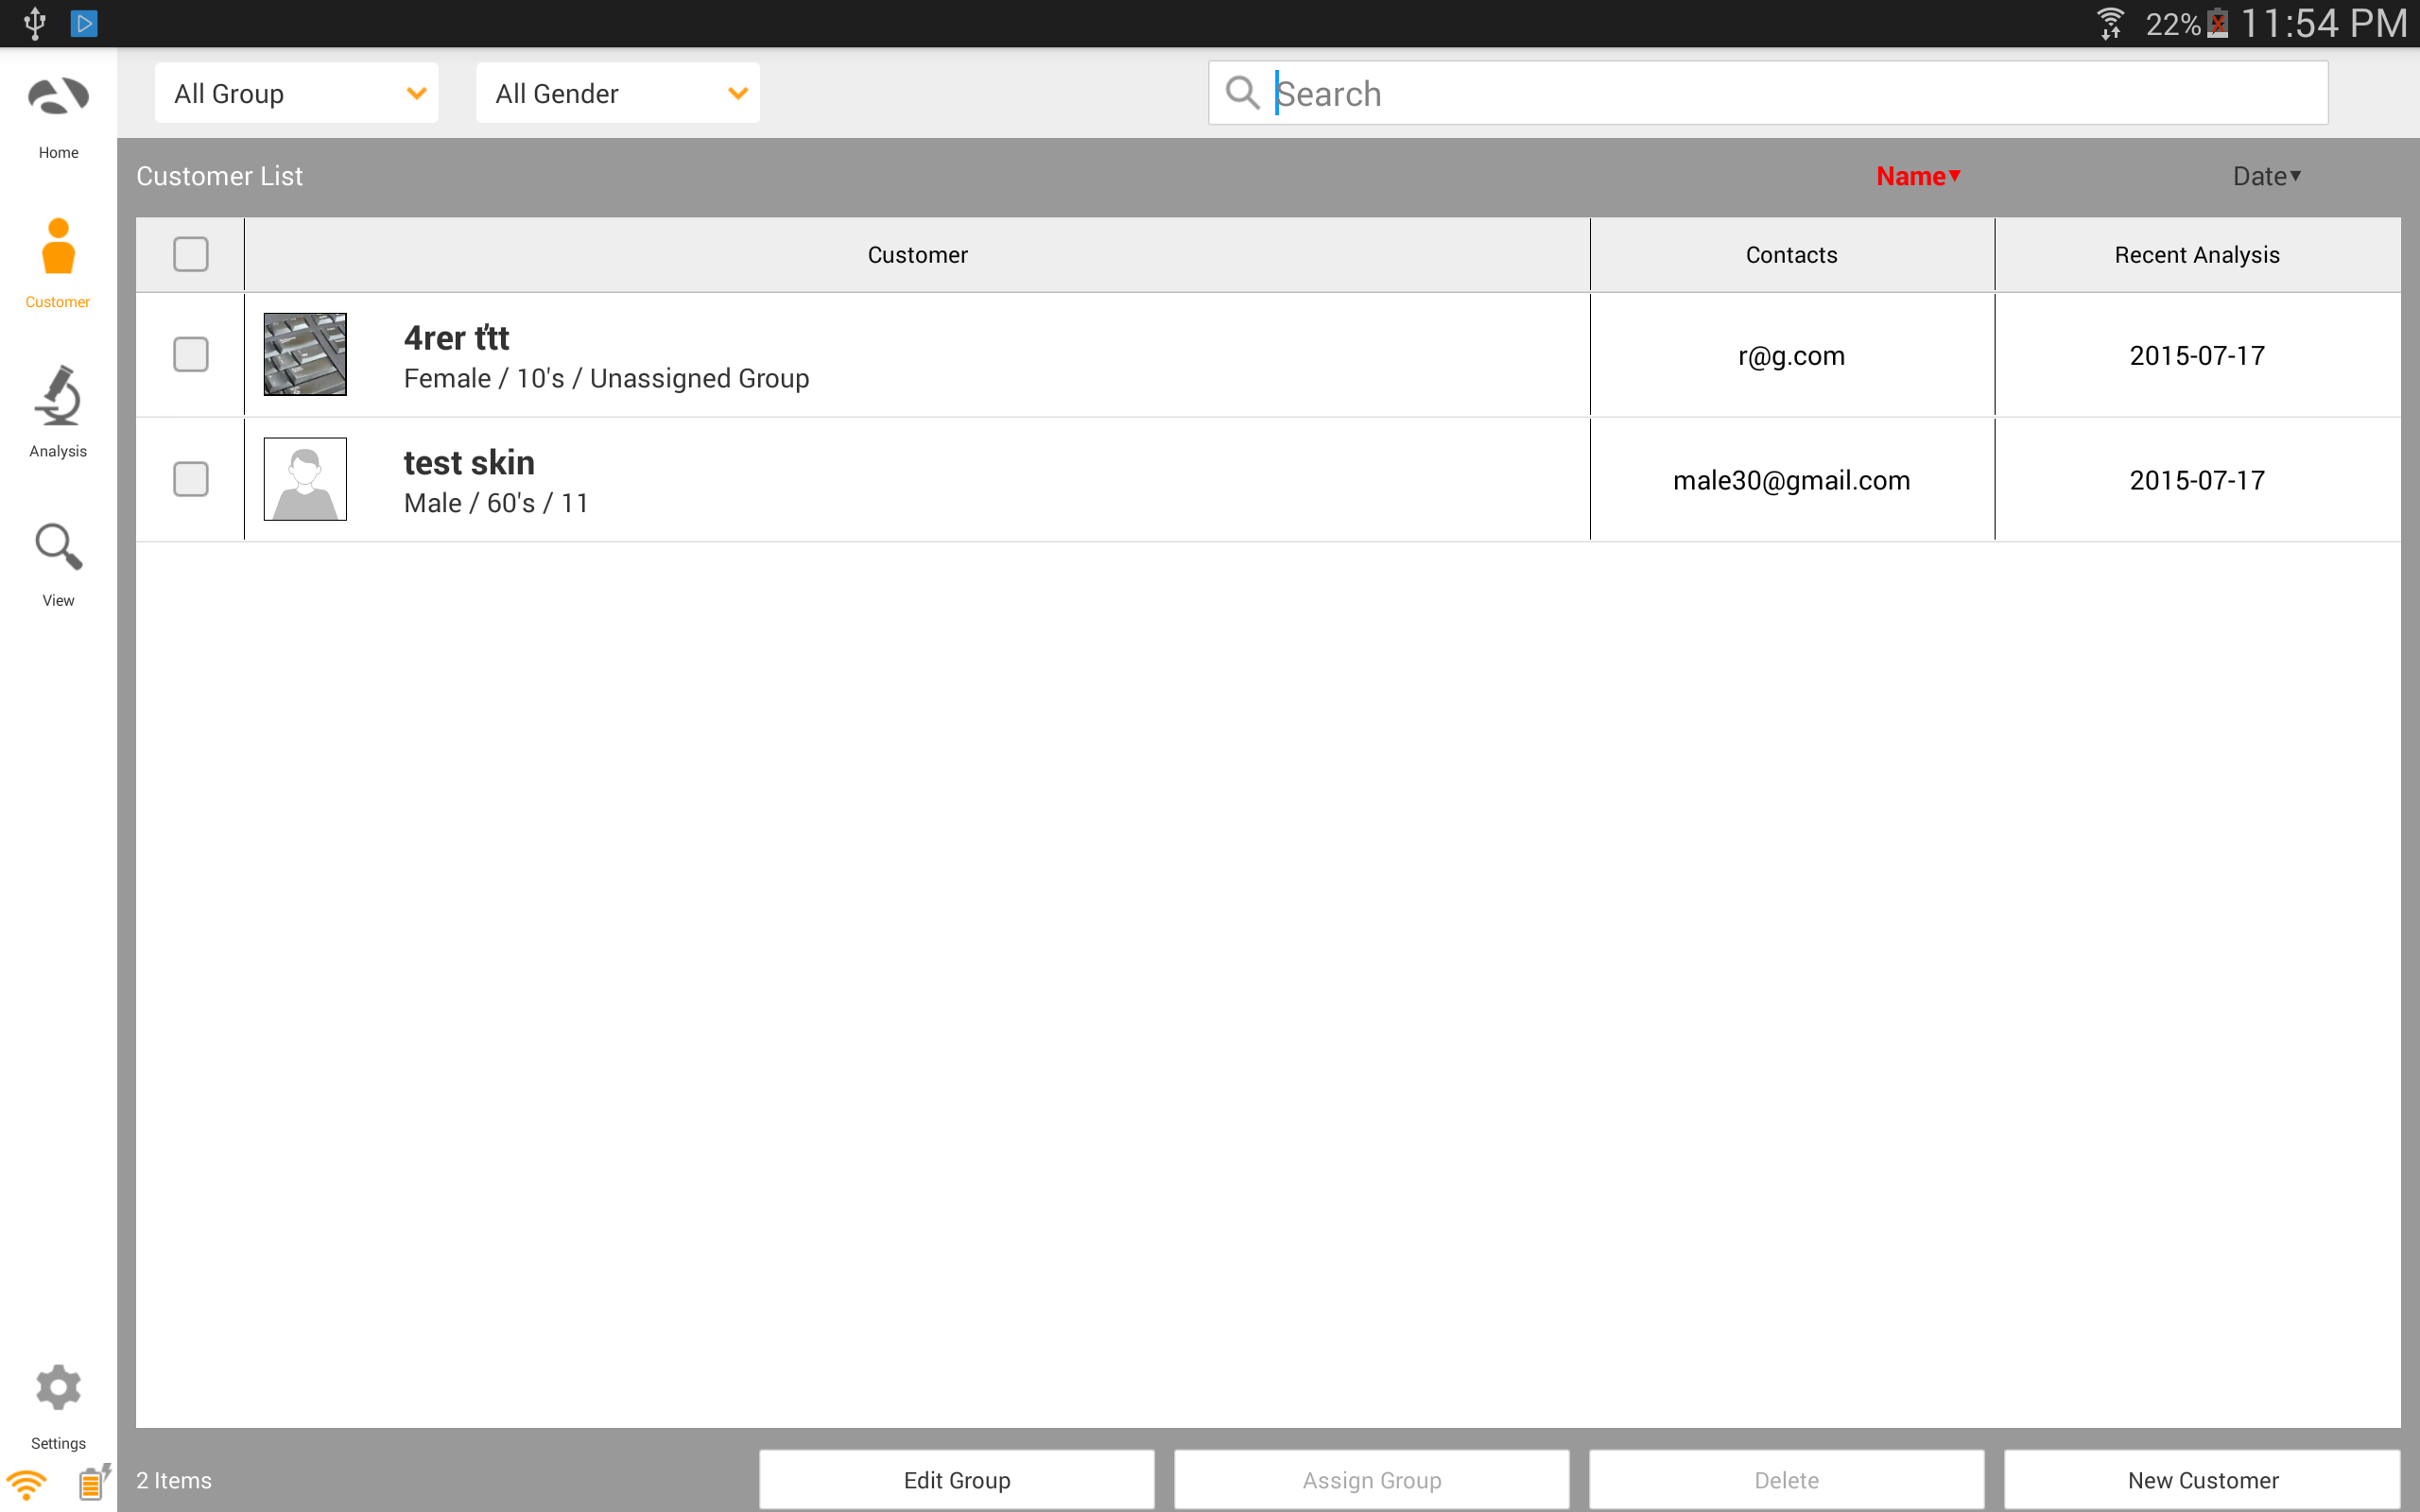Open the 4rer ttt keyboard photo thumbnail
The width and height of the screenshot is (2420, 1512).
[305, 354]
